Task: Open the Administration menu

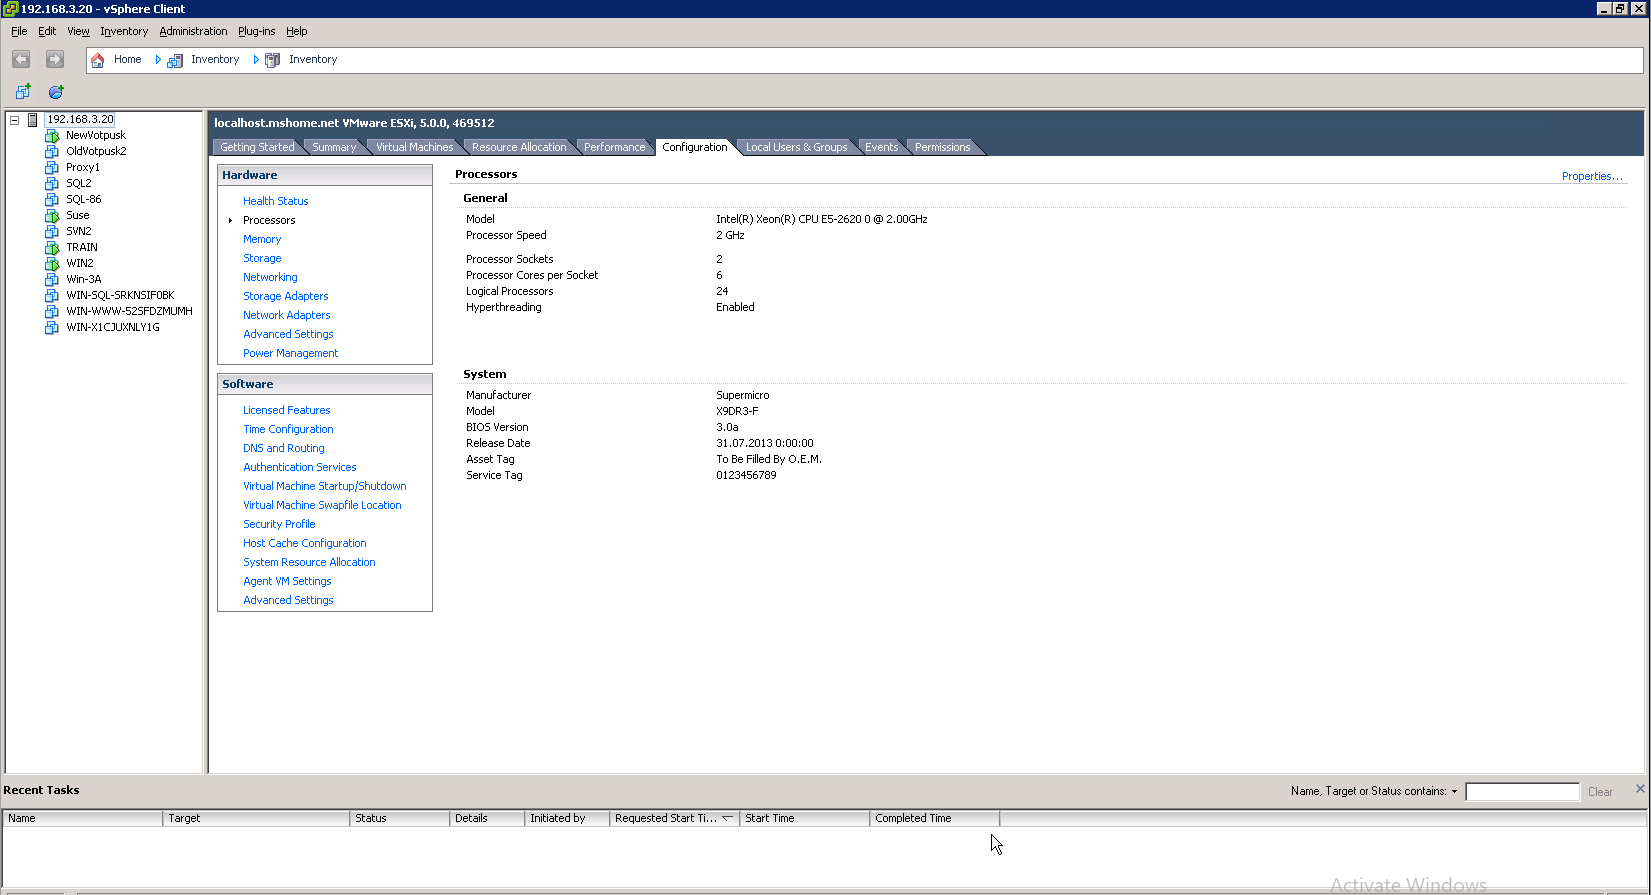Action: click(193, 31)
